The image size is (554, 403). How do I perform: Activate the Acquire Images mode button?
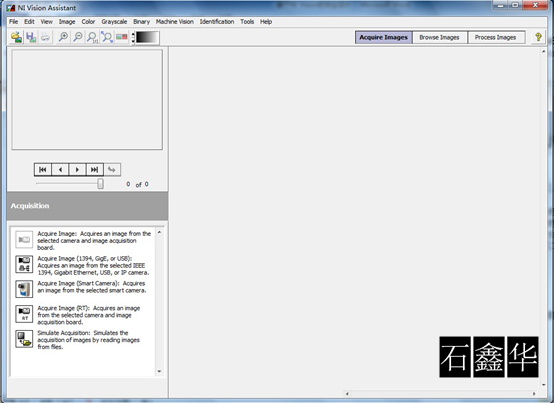[x=384, y=37]
